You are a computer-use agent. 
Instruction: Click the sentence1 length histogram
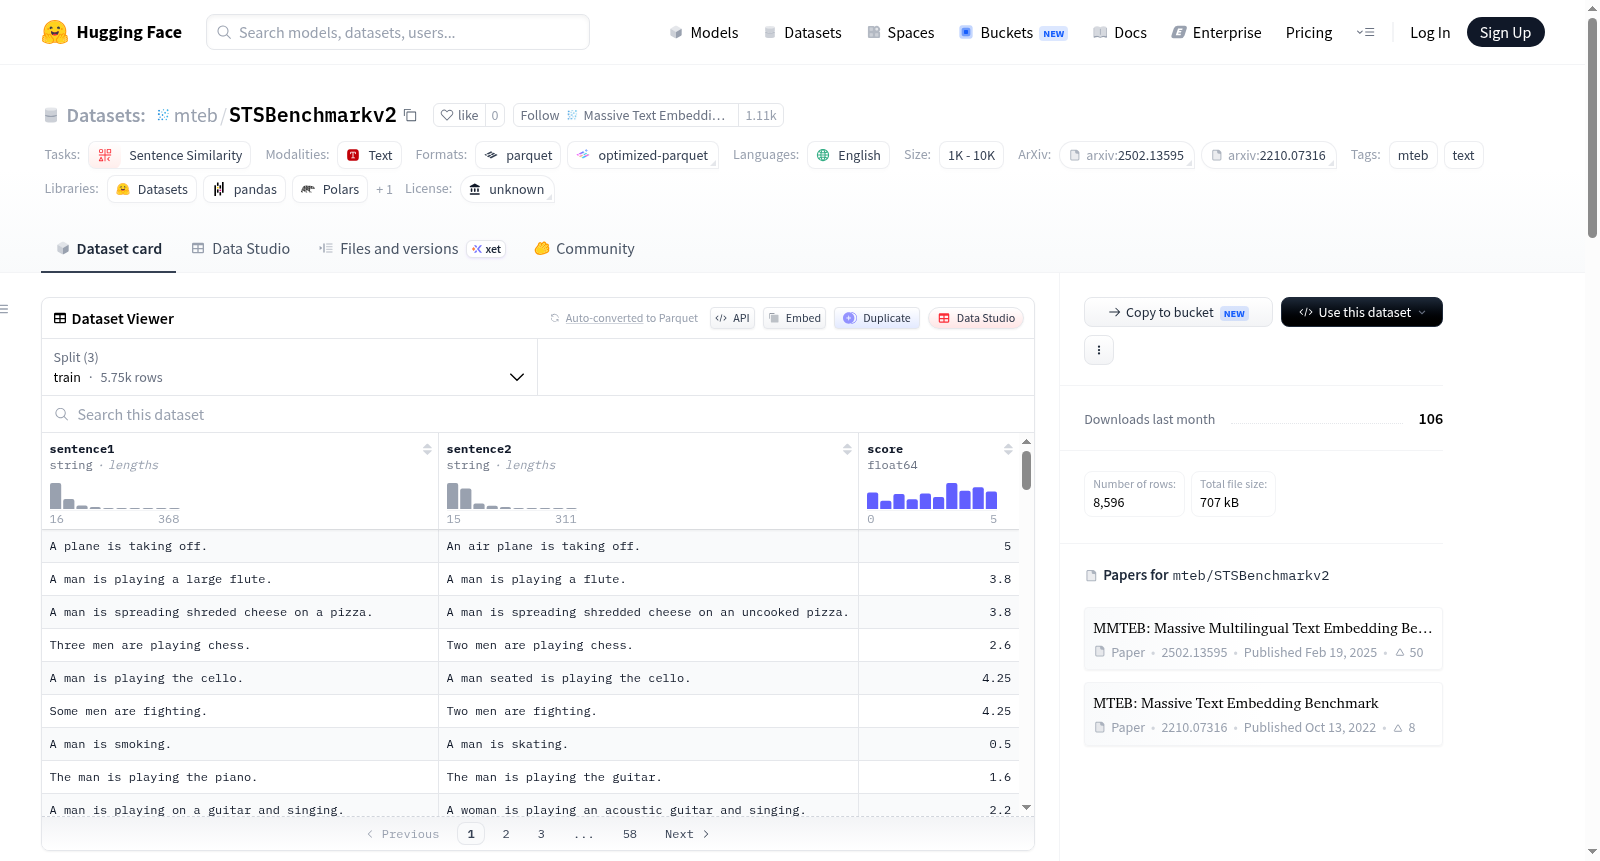pyautogui.click(x=115, y=496)
